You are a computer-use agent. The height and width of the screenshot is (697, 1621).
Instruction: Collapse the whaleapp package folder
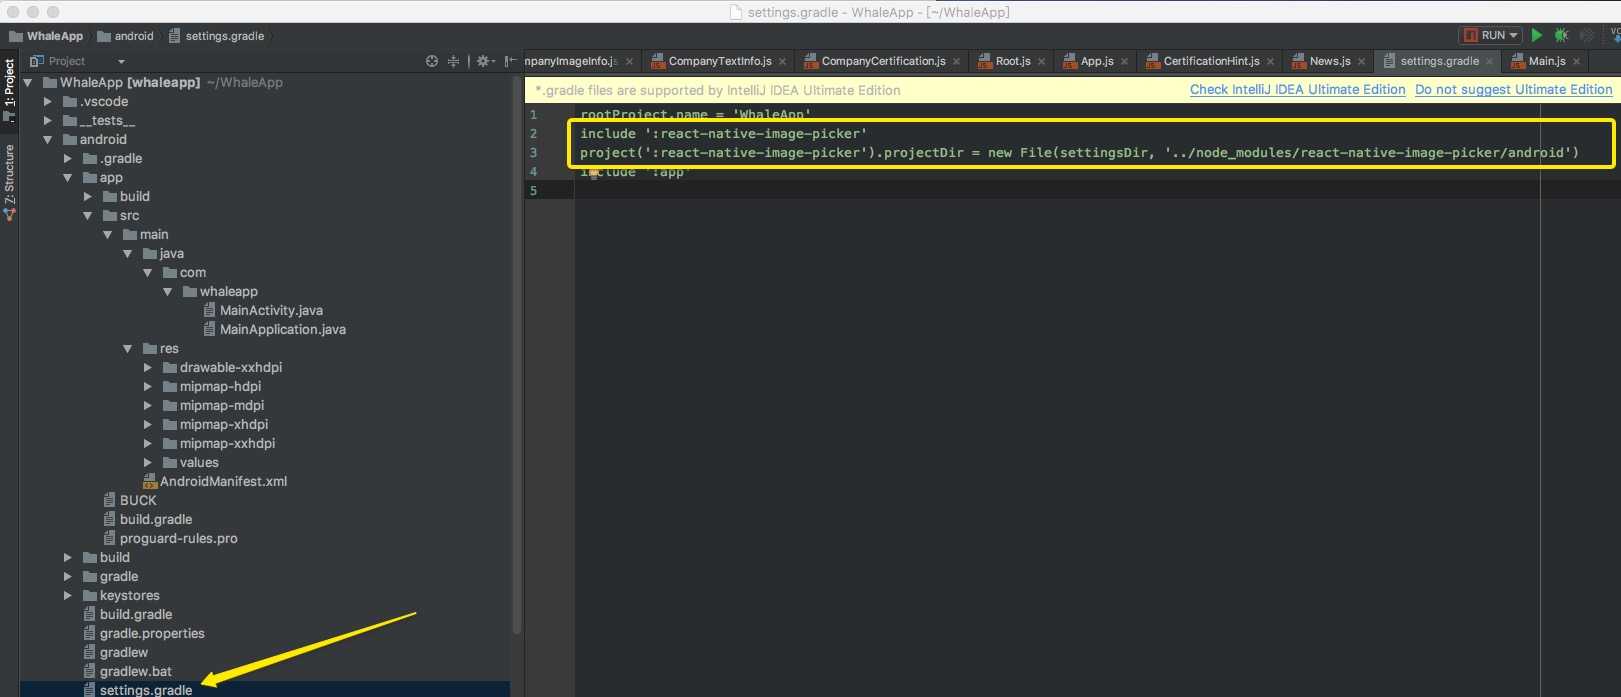pyautogui.click(x=167, y=292)
